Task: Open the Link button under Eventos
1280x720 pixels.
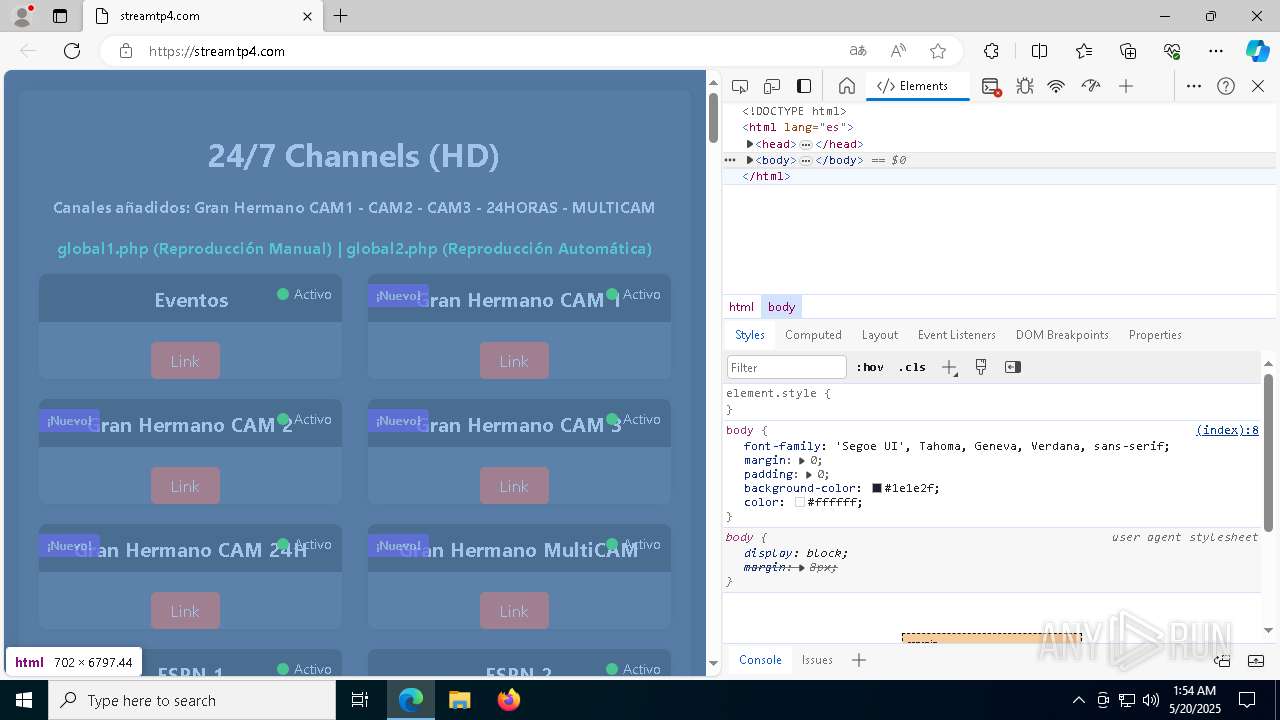Action: 185,361
